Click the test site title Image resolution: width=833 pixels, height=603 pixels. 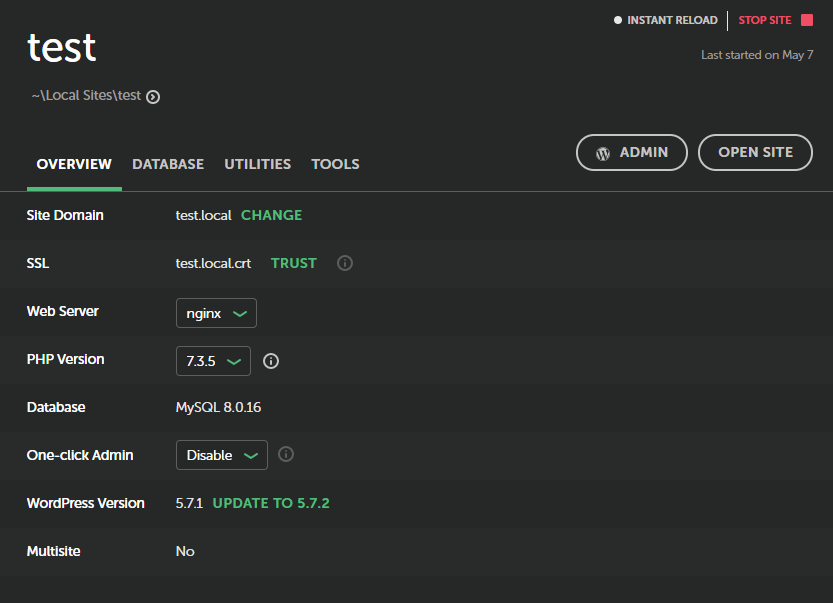tap(62, 47)
